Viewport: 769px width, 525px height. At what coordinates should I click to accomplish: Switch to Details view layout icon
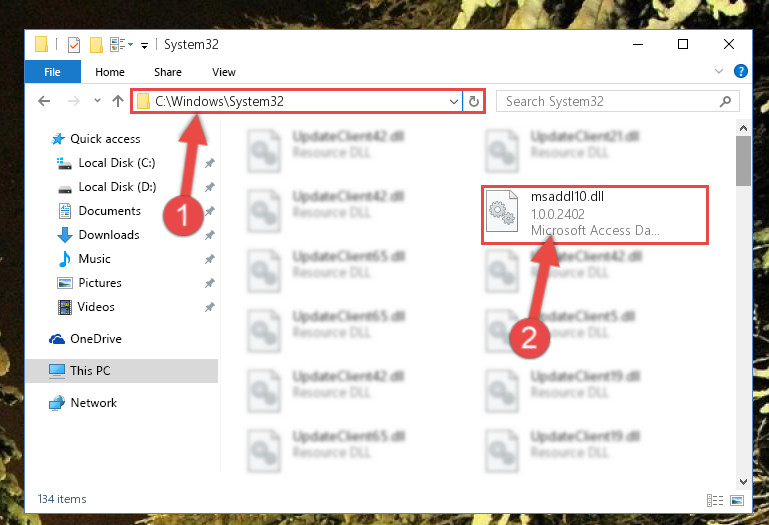pyautogui.click(x=715, y=500)
